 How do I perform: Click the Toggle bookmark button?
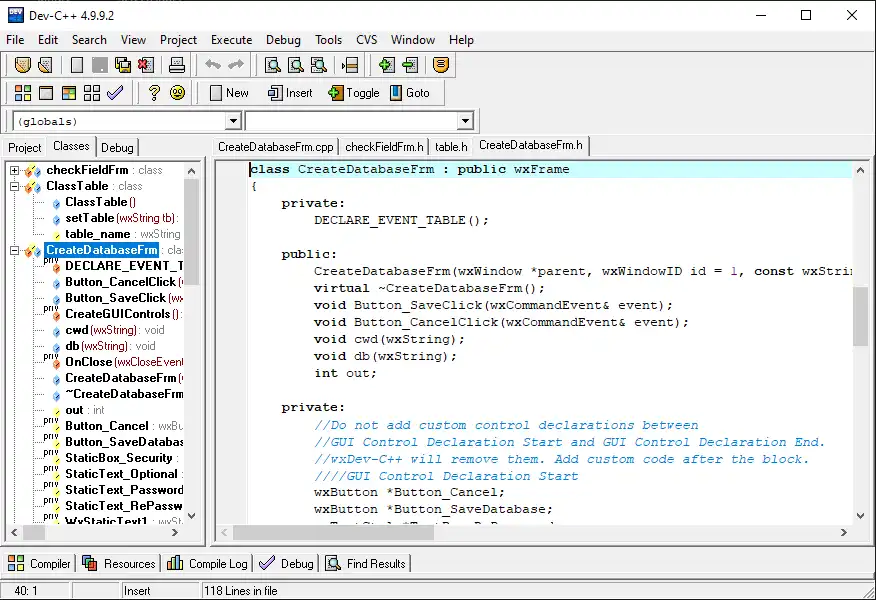(x=352, y=92)
